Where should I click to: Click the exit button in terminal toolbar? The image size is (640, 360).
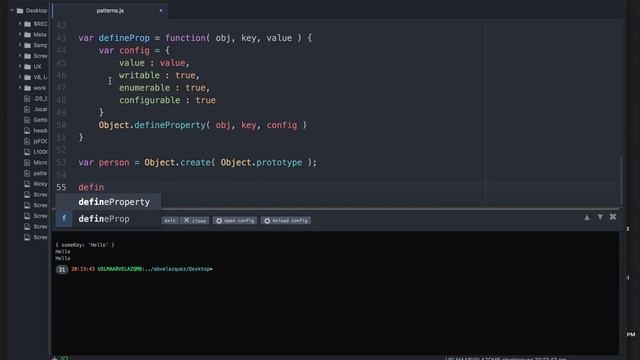click(x=170, y=221)
